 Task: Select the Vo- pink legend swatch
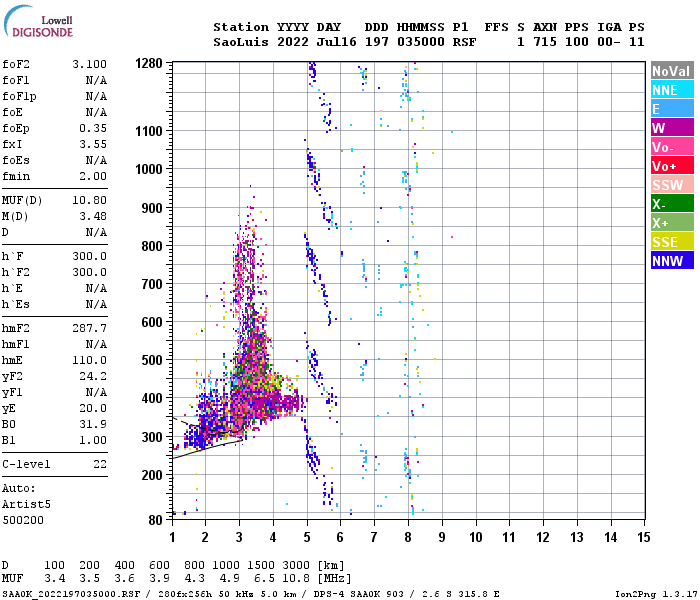click(672, 147)
